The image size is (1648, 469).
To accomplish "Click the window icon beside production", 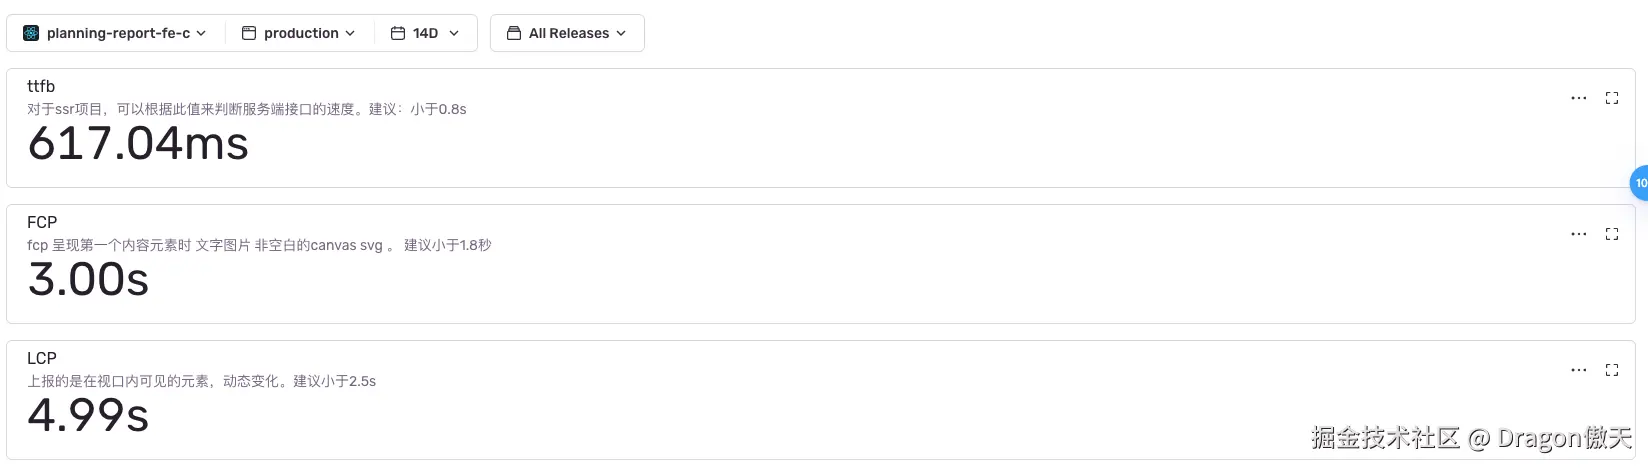I will coord(249,33).
